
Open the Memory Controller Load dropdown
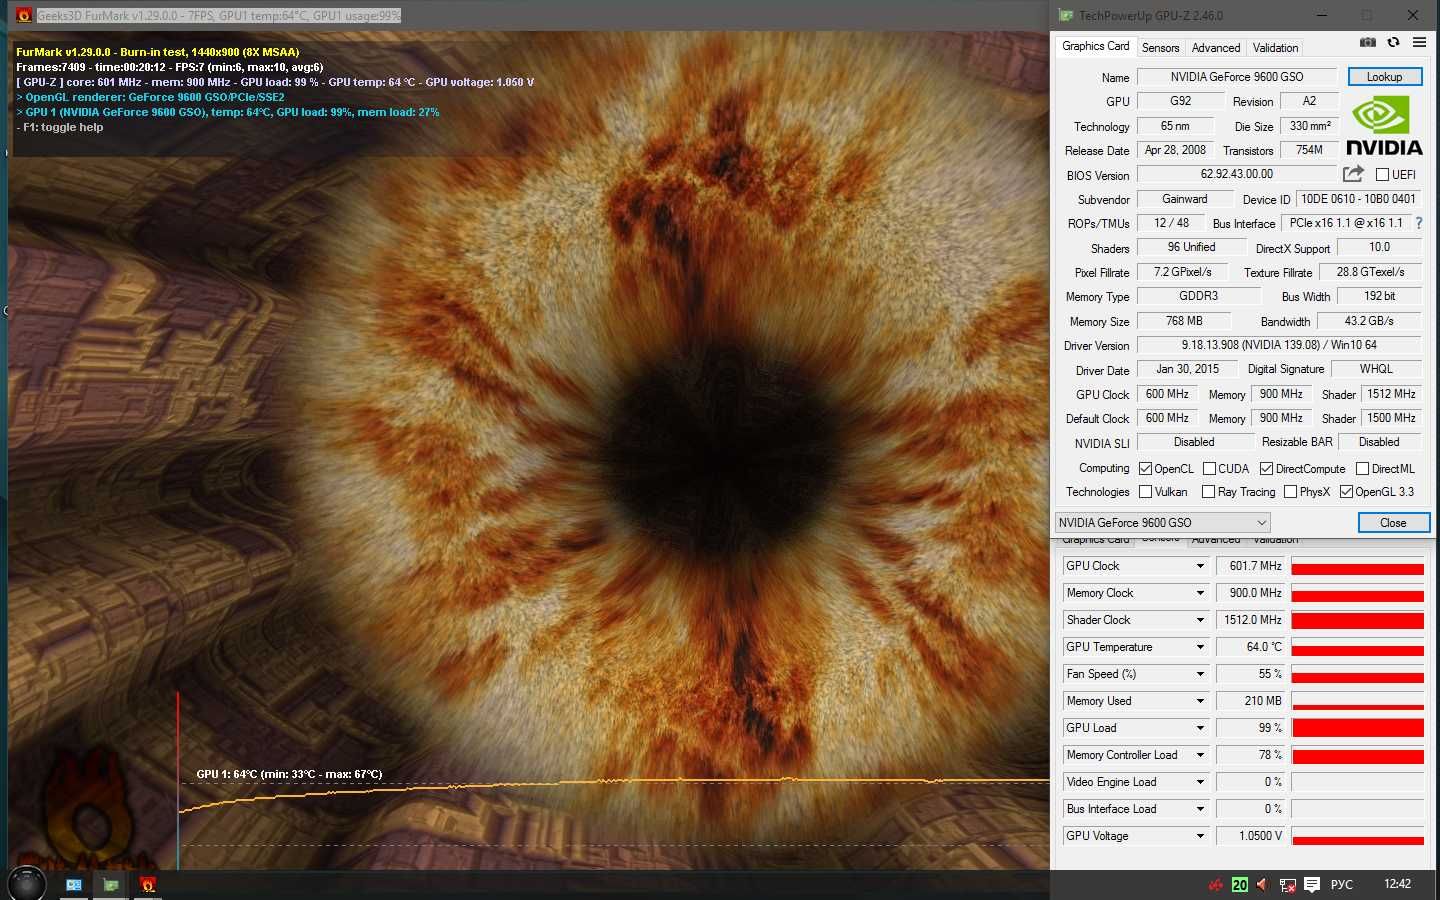click(x=1200, y=755)
